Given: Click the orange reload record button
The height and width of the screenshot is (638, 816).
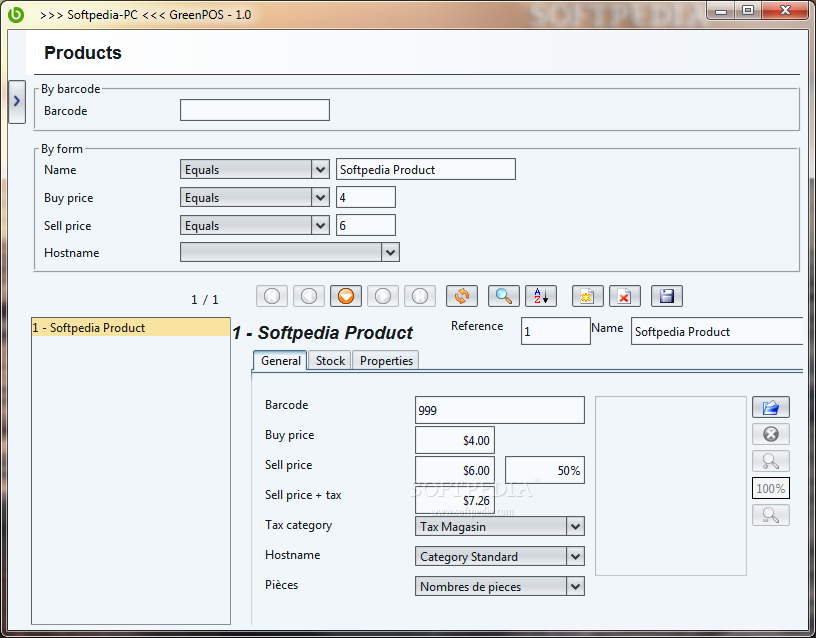Looking at the screenshot, I should 346,296.
